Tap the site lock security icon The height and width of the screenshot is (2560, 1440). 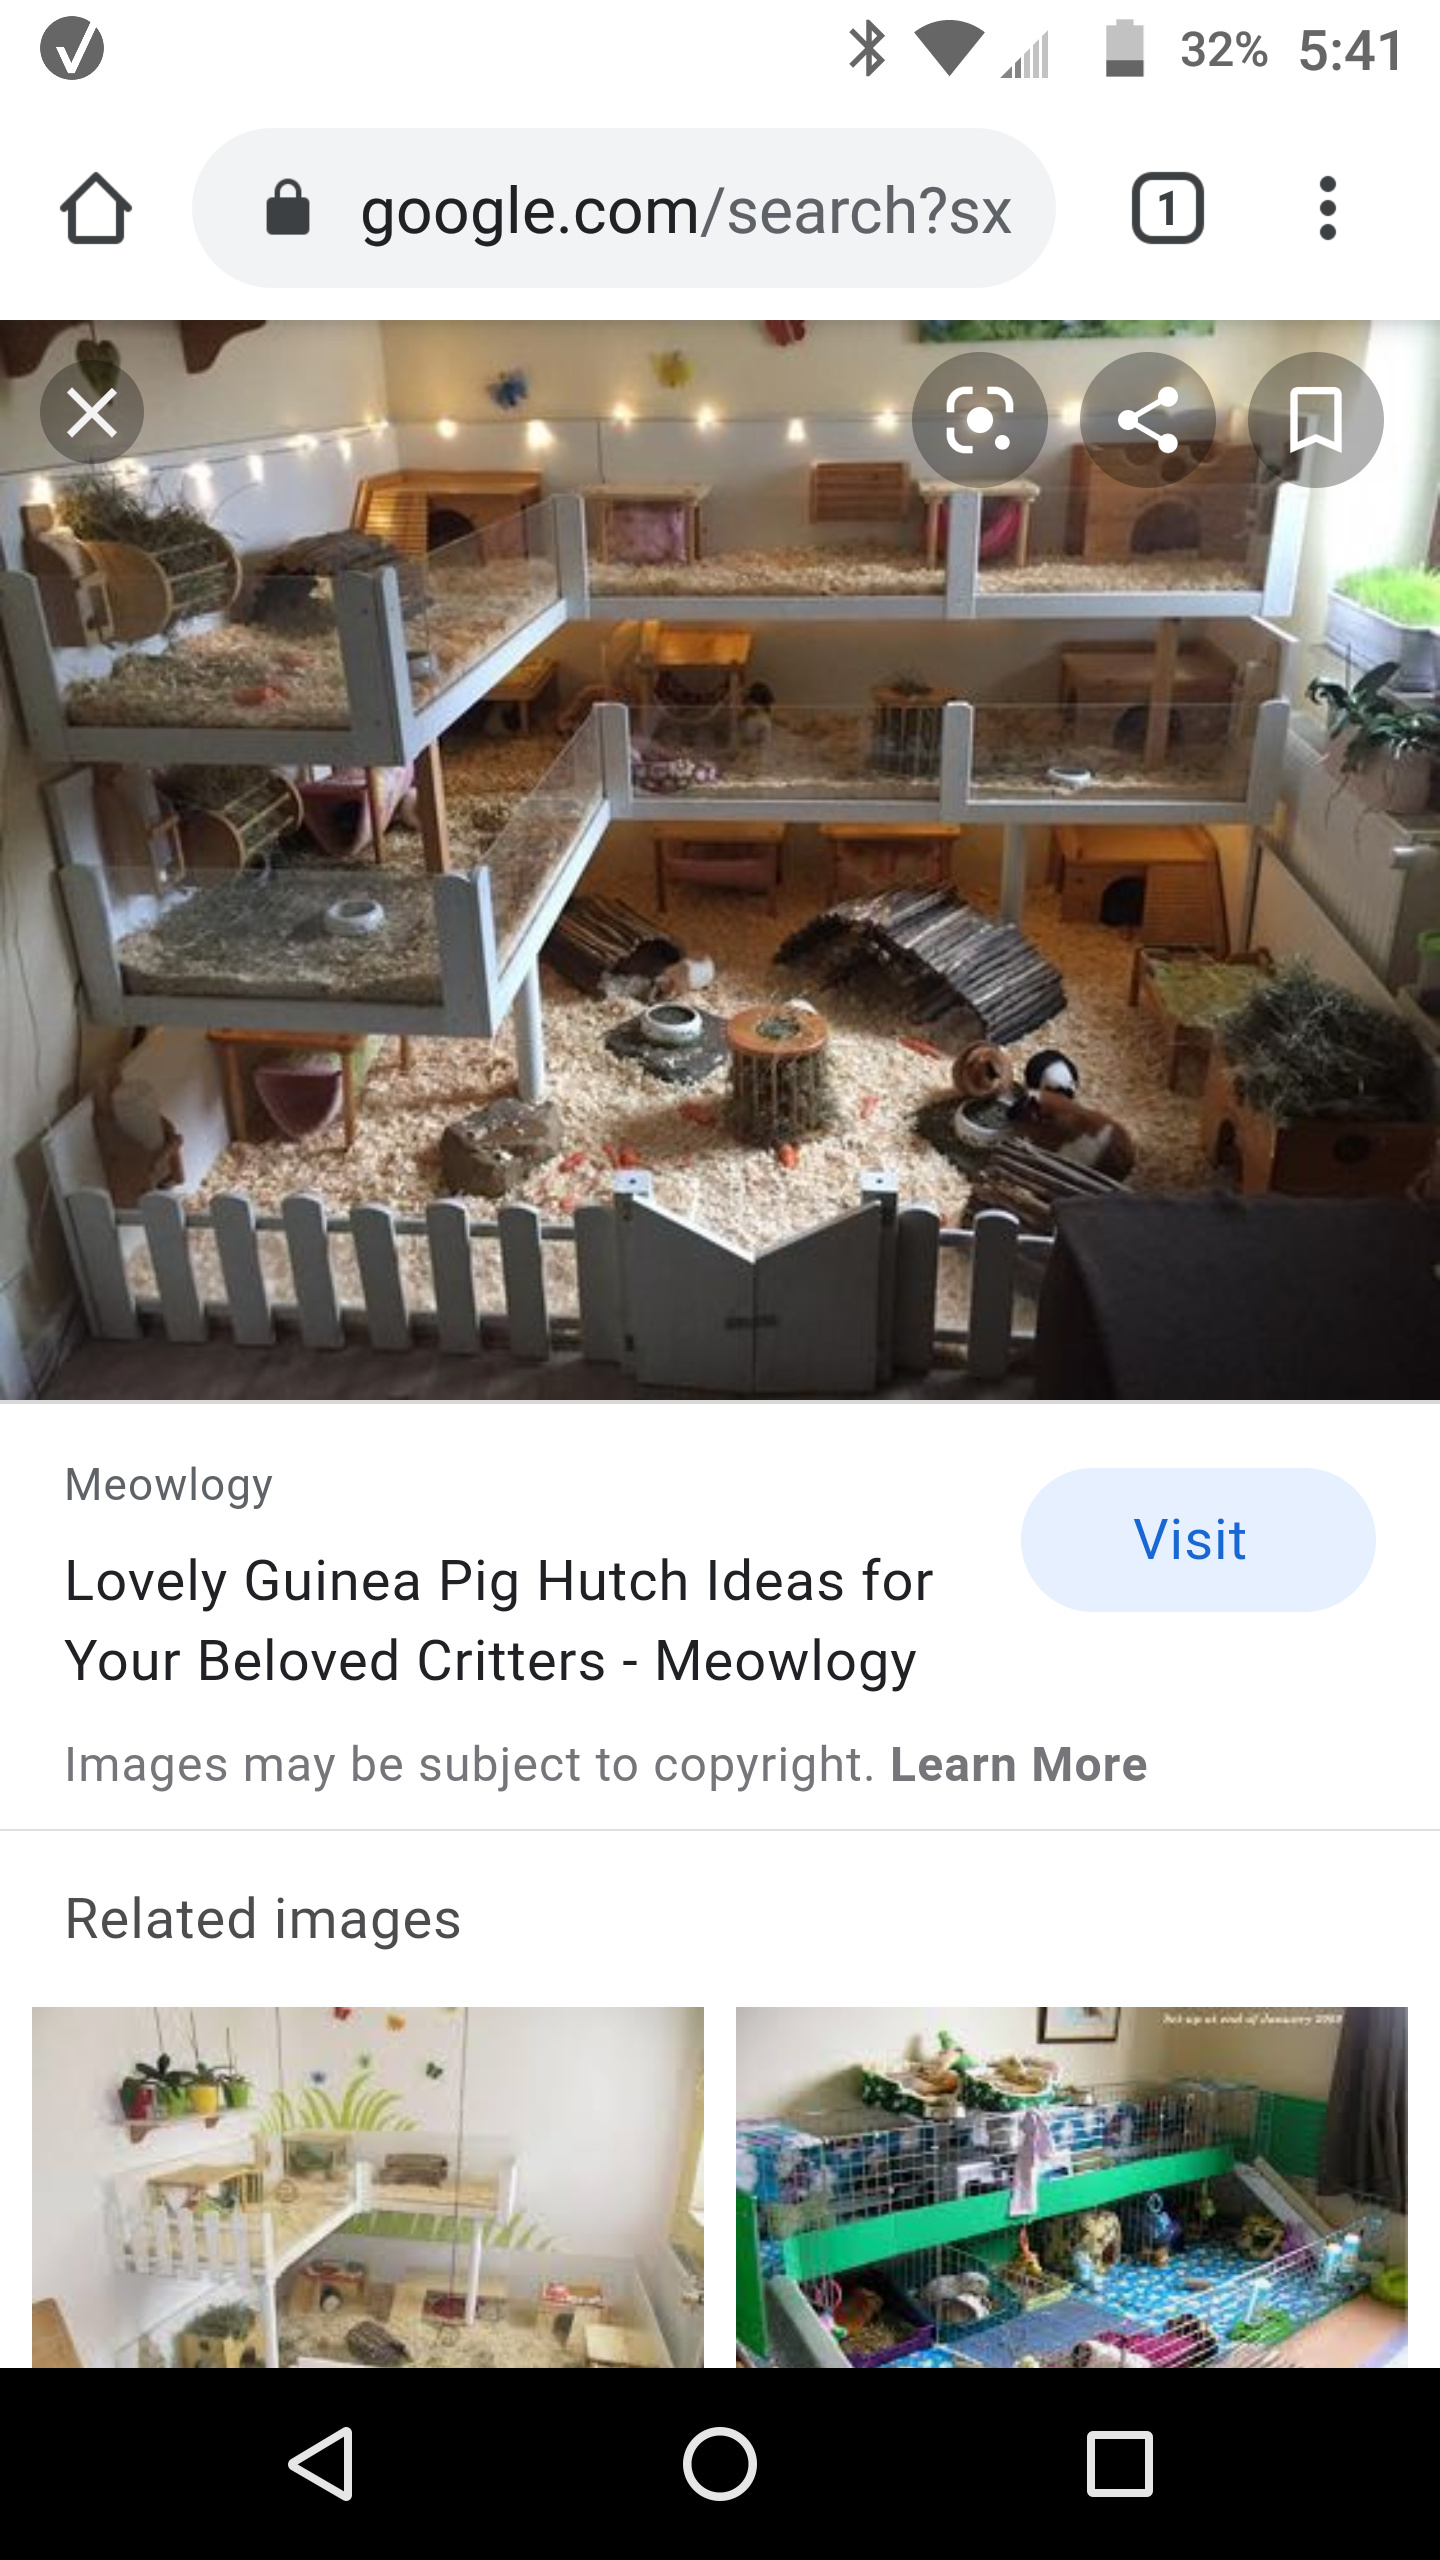[x=288, y=209]
